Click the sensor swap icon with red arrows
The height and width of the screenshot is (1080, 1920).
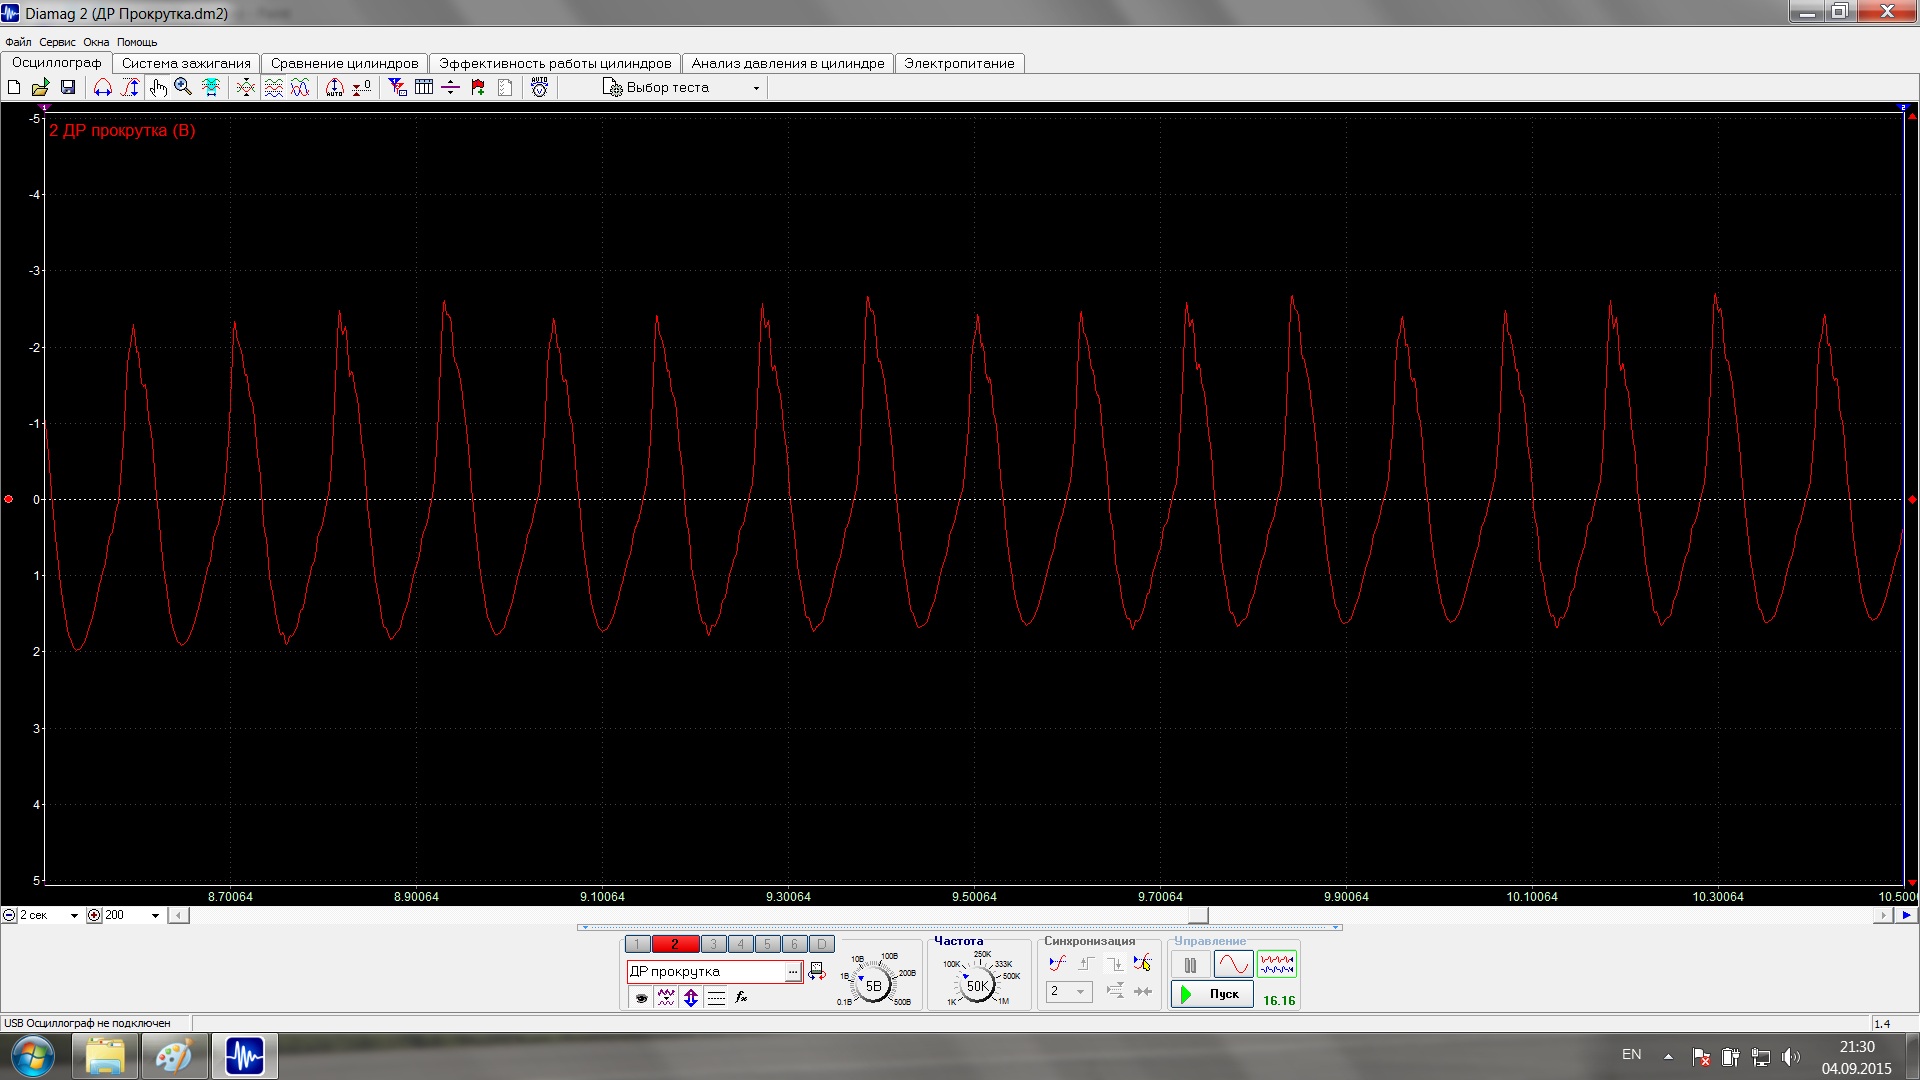(x=817, y=971)
